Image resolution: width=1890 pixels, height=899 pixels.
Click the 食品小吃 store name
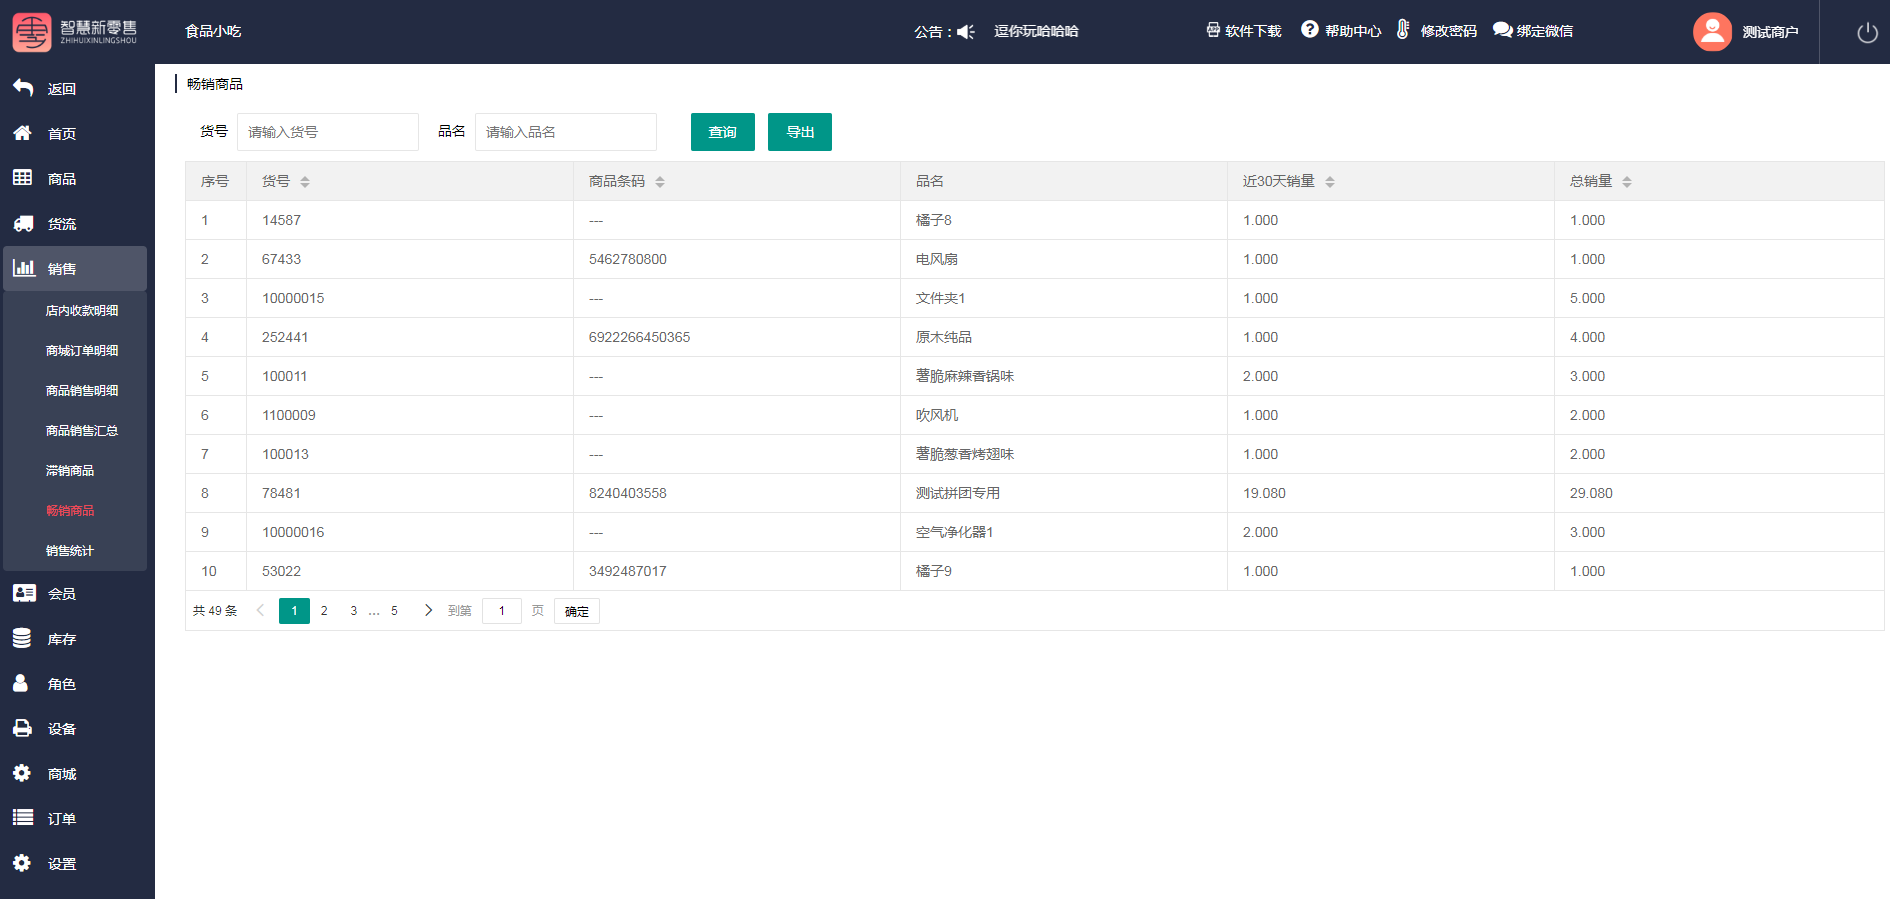(x=213, y=31)
